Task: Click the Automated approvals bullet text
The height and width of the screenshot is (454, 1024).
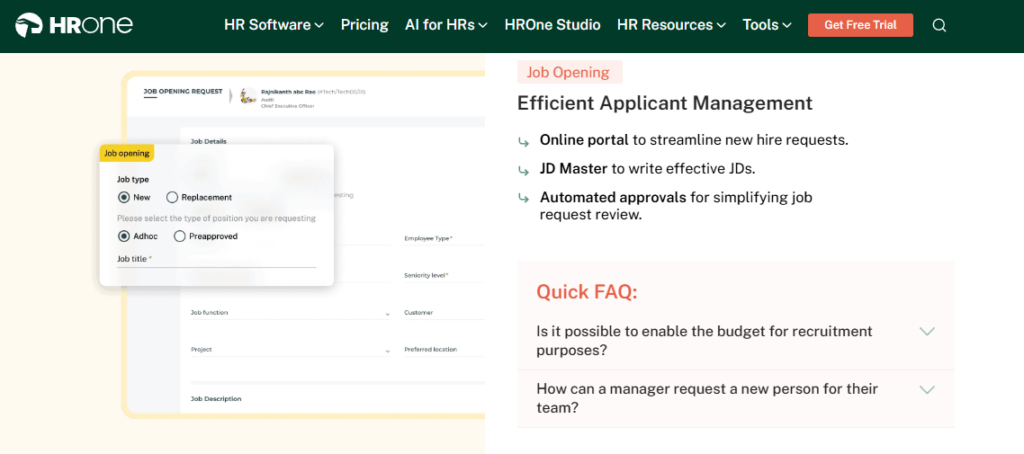Action: click(x=676, y=206)
